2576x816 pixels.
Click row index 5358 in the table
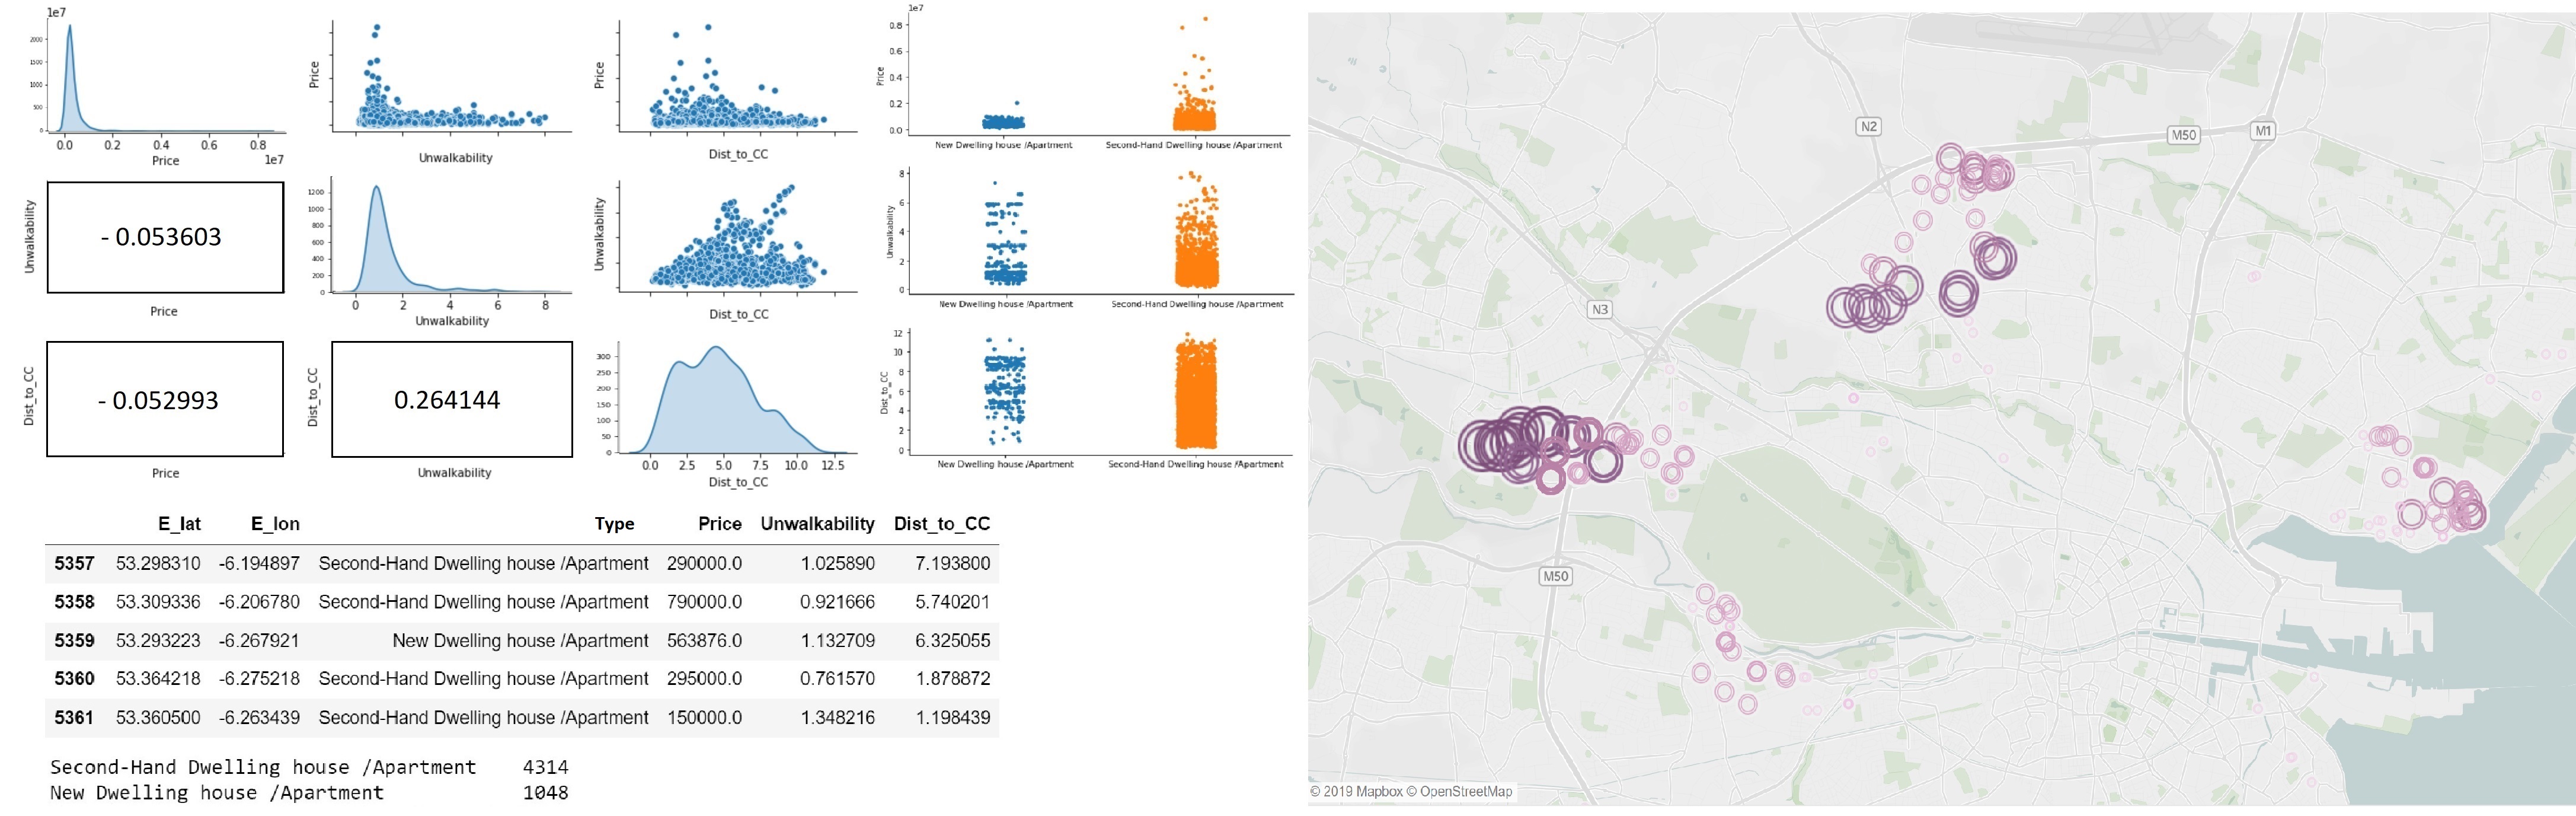click(74, 602)
